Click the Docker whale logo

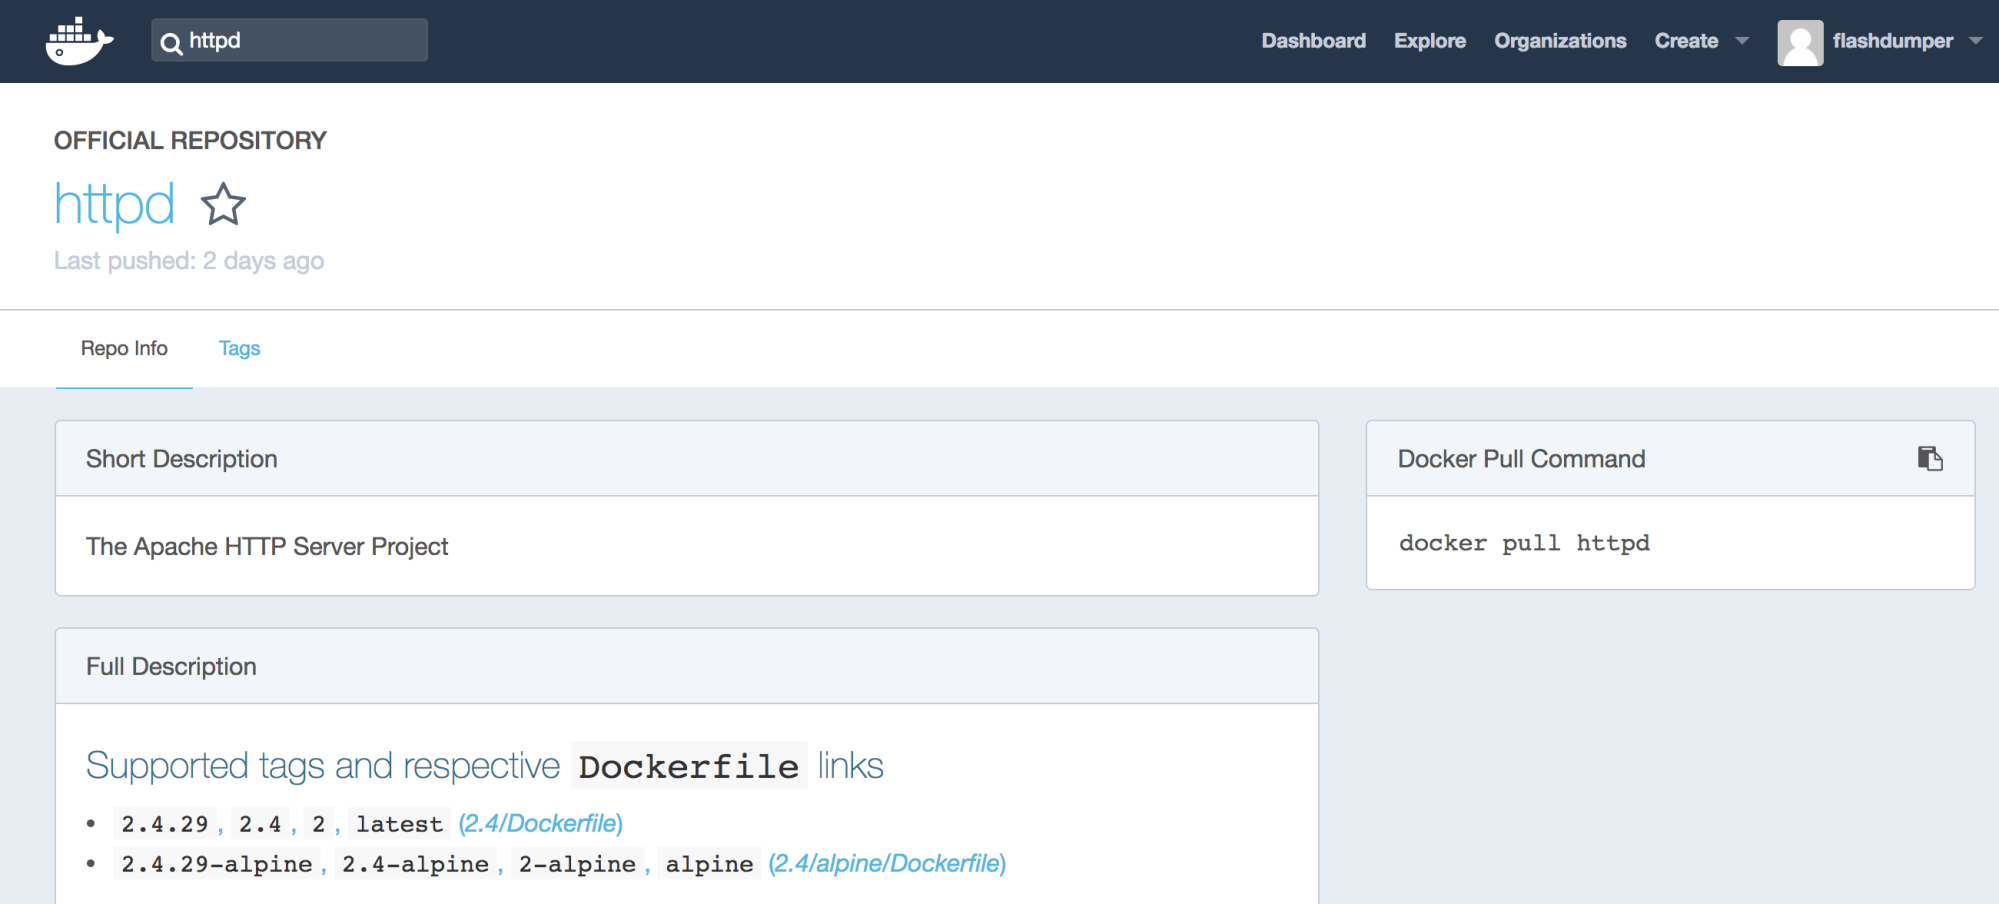[x=79, y=41]
